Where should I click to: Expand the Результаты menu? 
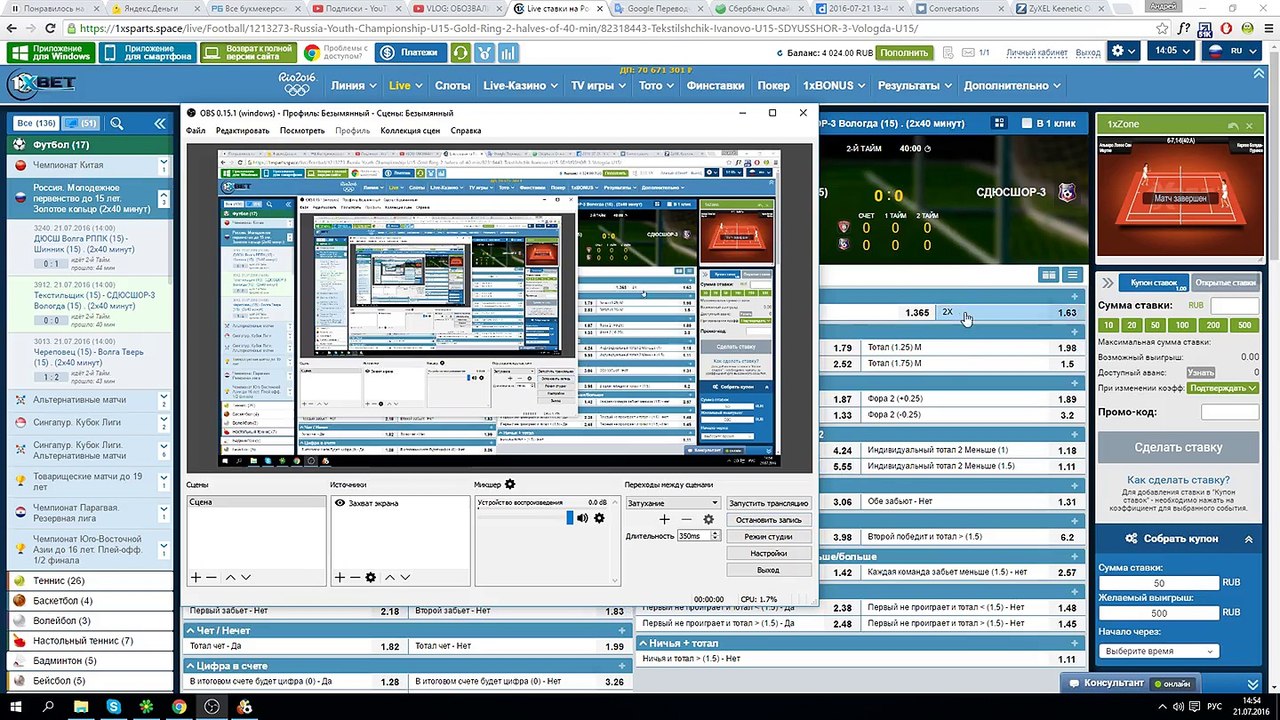pyautogui.click(x=915, y=86)
